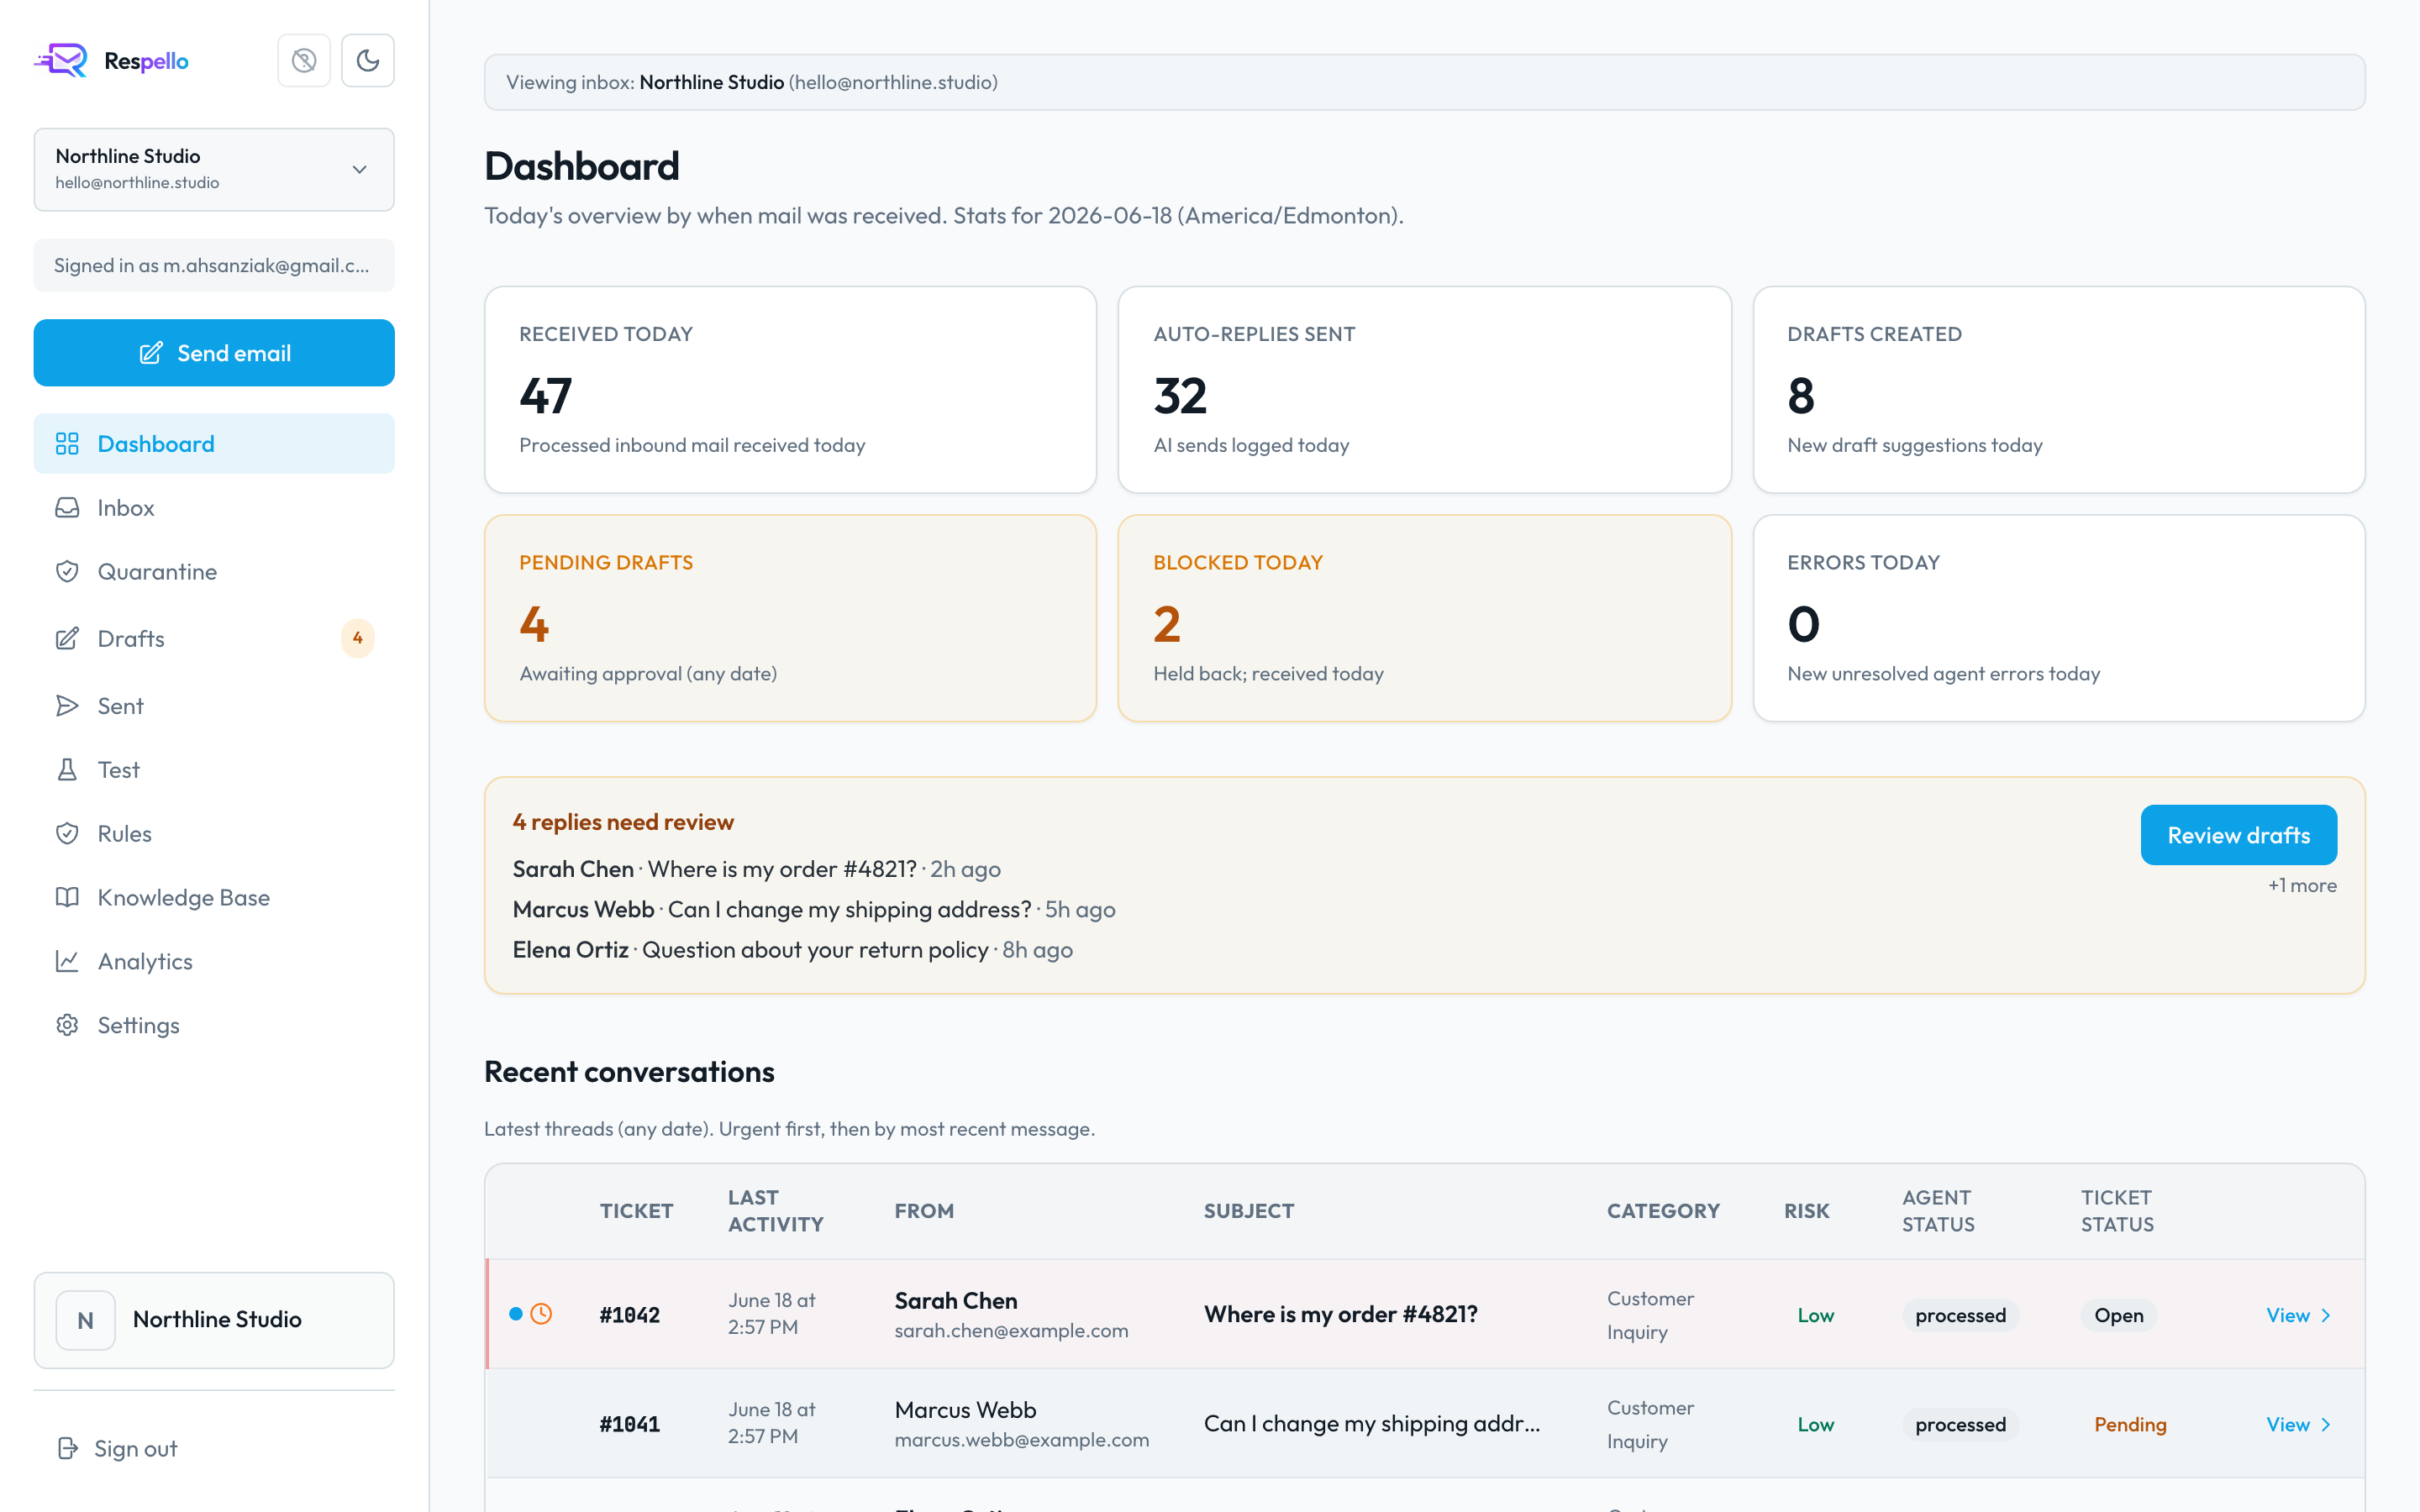
Task: Expand the Northline Studio inbox selector
Action: coord(214,169)
